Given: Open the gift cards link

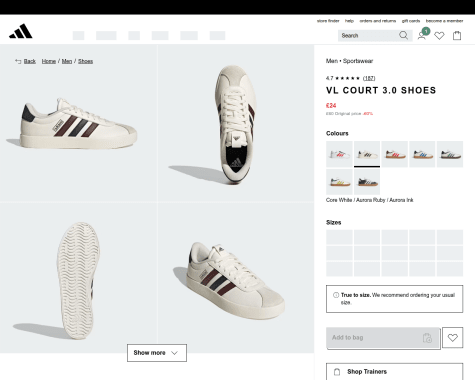Looking at the screenshot, I should [411, 21].
